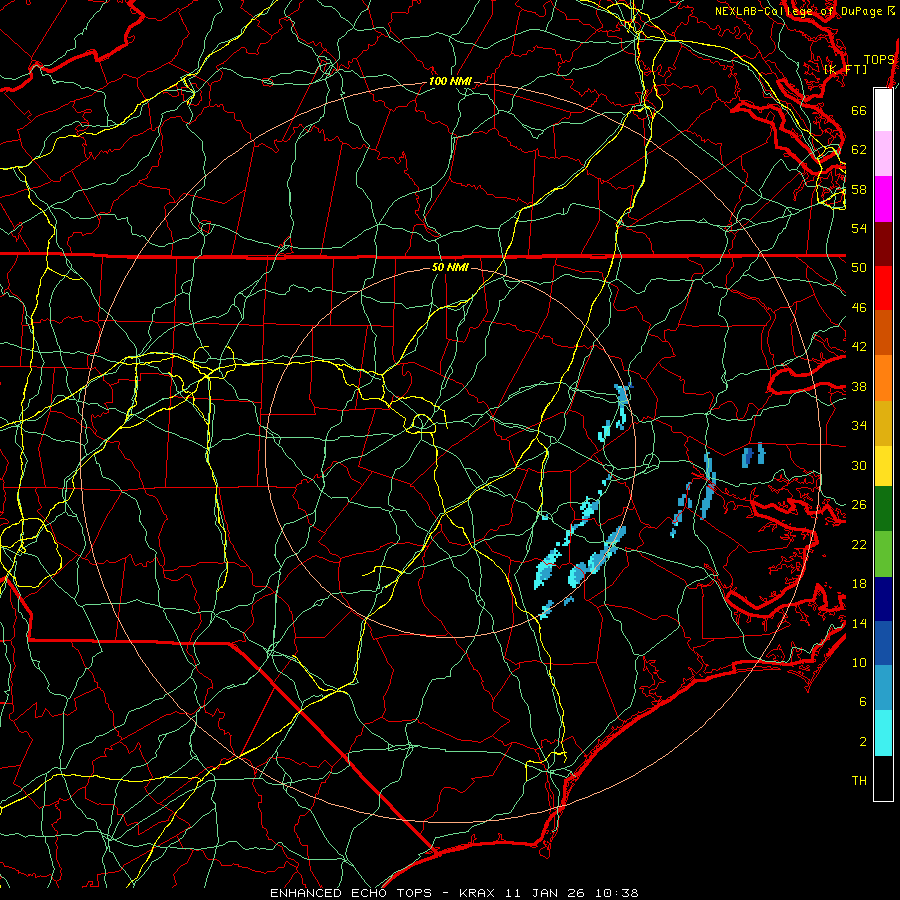Screen dimensions: 900x900
Task: Click the '2' legend value
Action: 863,742
